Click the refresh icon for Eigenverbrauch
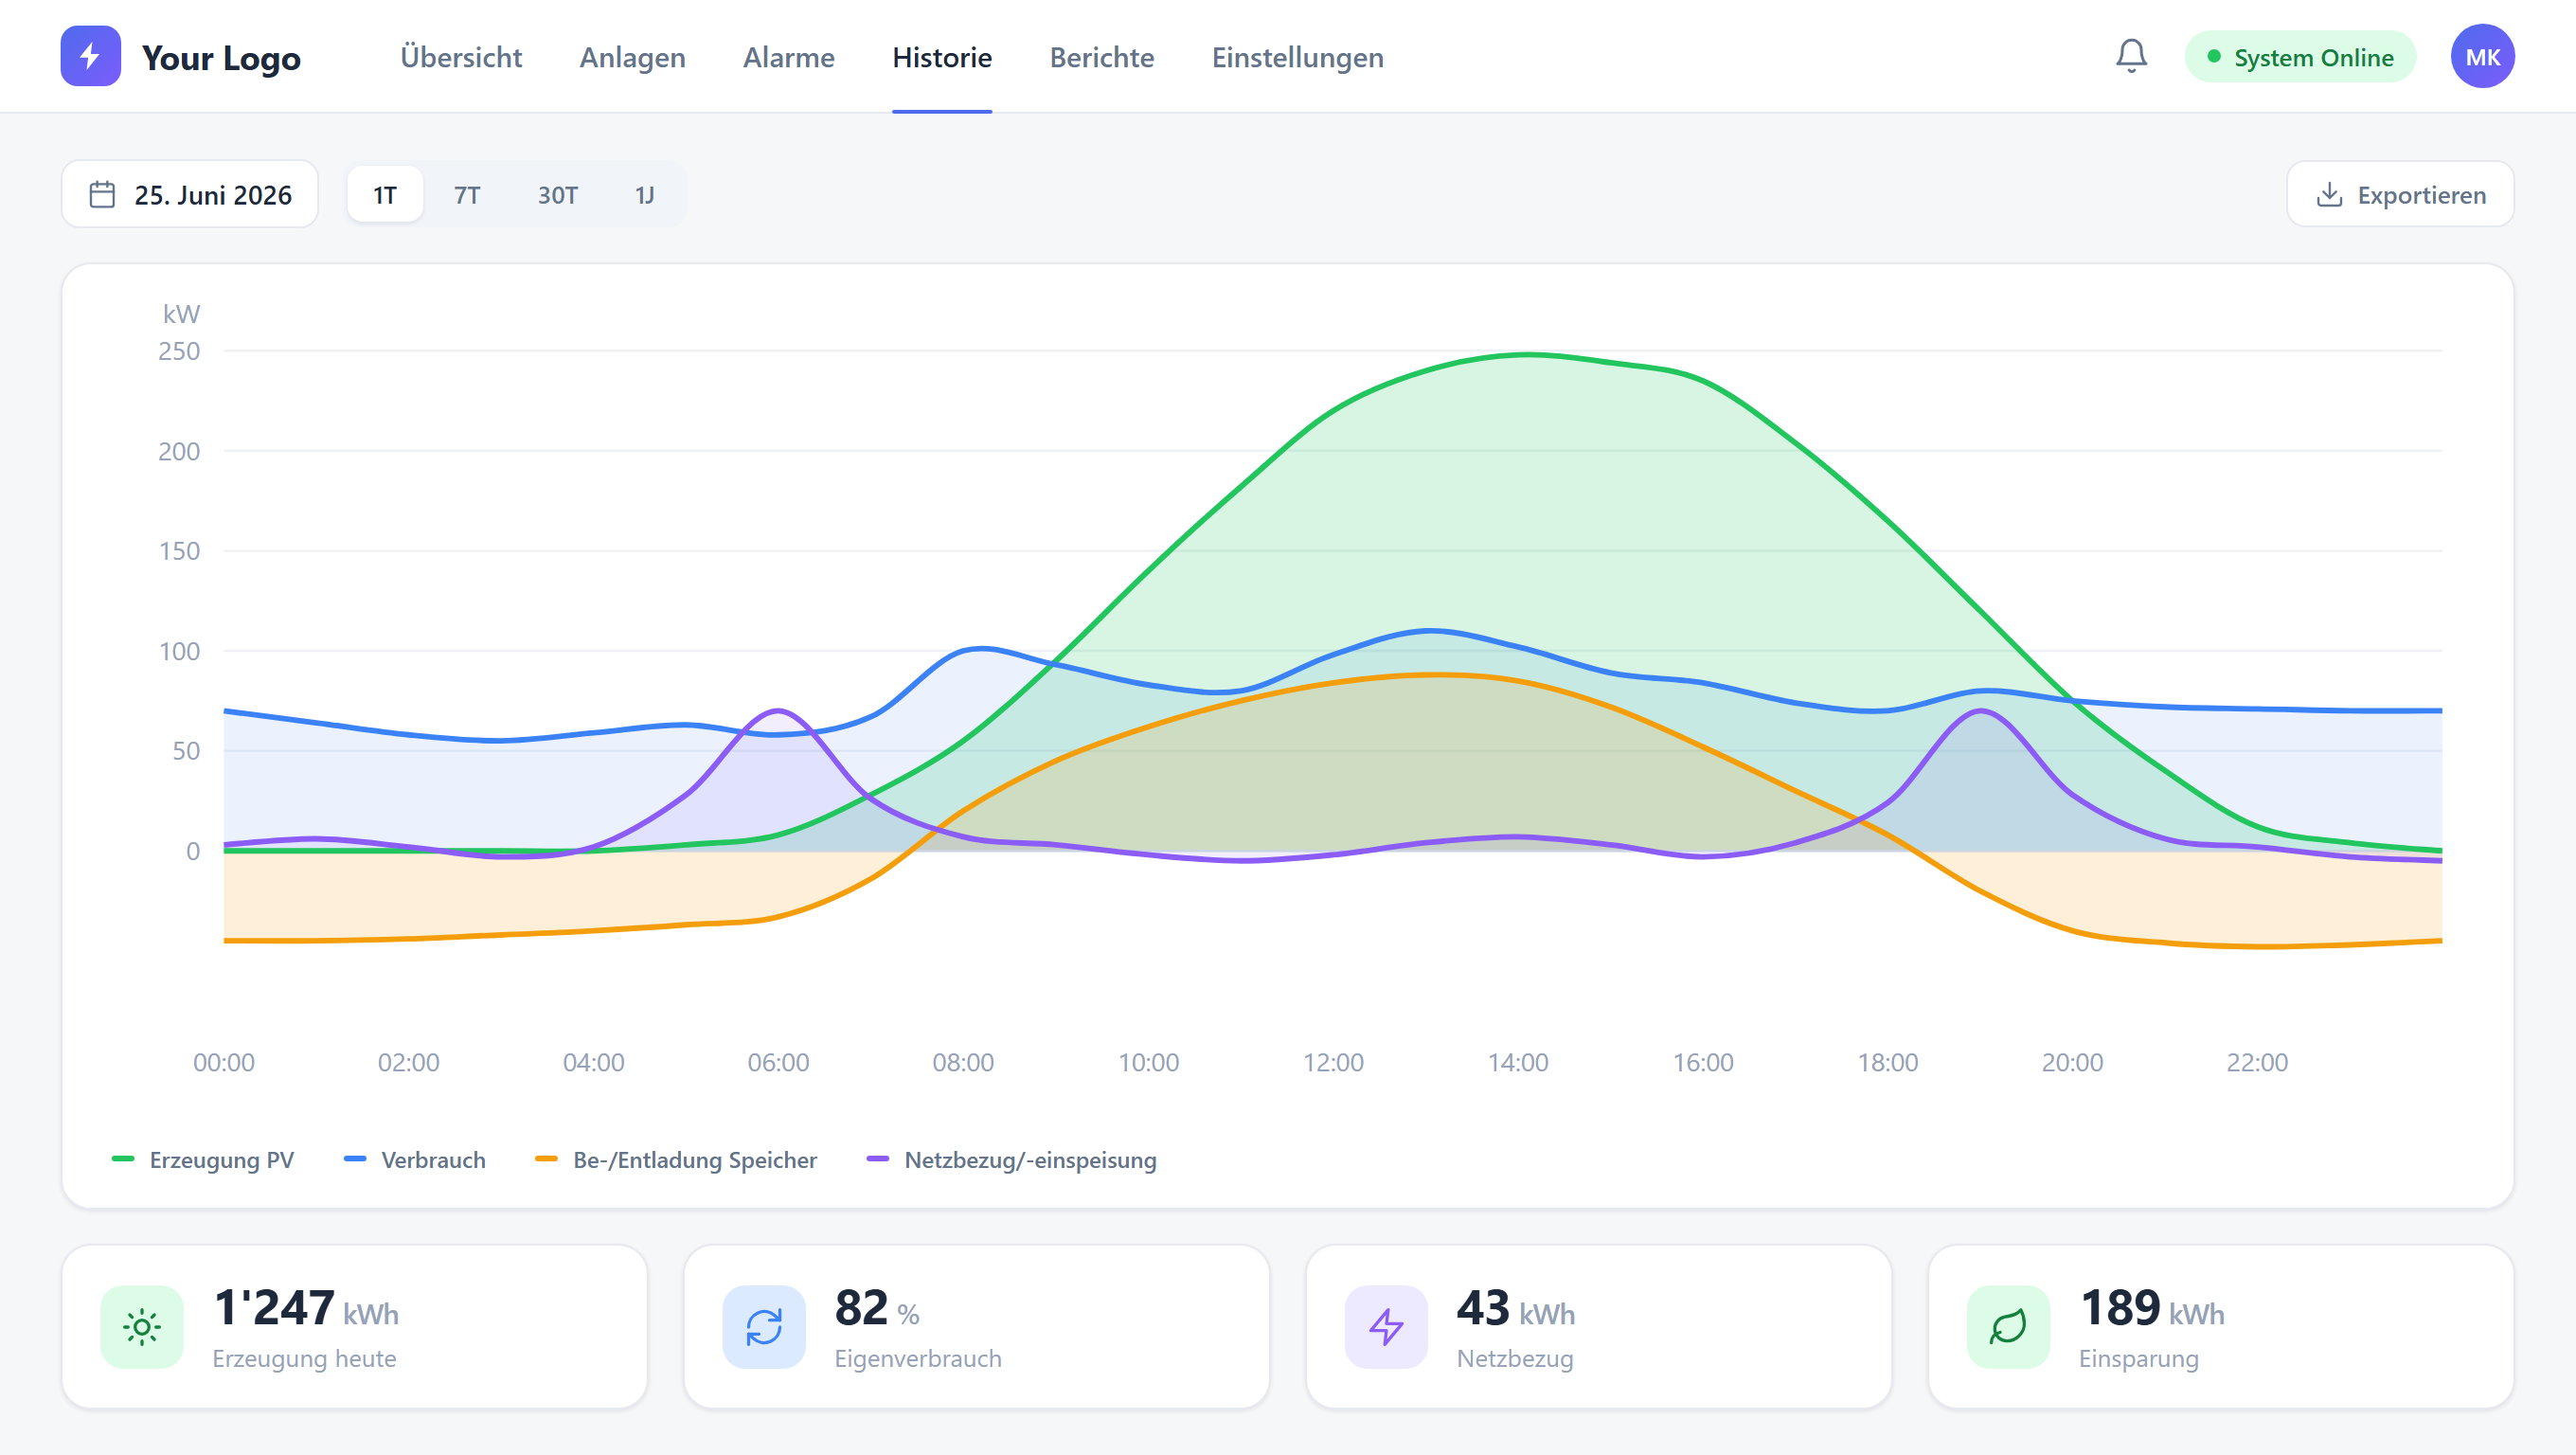 click(764, 1327)
